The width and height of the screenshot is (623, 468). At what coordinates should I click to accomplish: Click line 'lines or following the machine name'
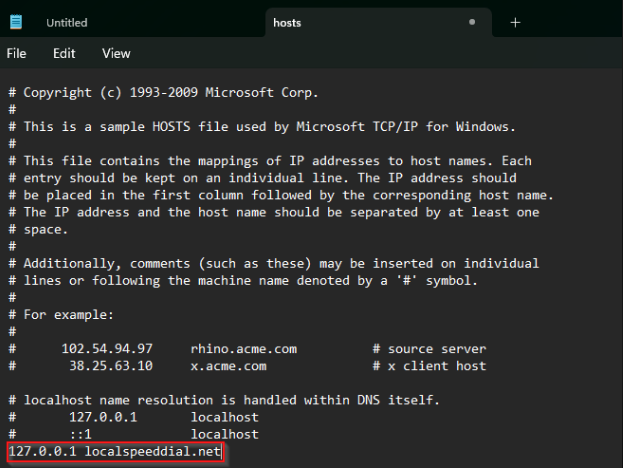click(x=243, y=280)
